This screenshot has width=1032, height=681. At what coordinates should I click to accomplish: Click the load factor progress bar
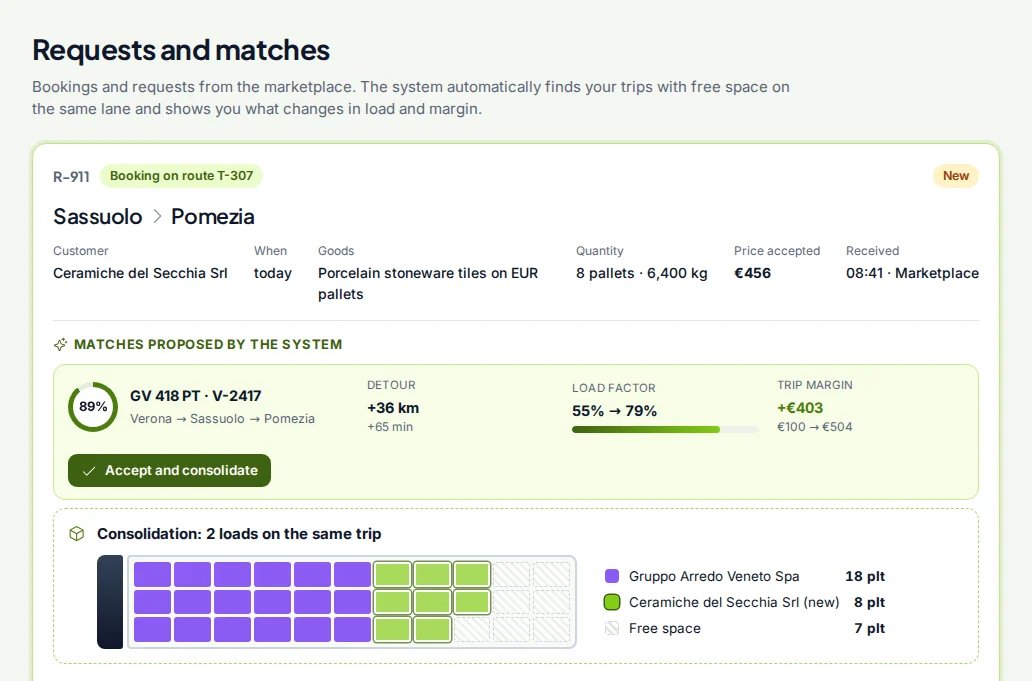point(665,430)
